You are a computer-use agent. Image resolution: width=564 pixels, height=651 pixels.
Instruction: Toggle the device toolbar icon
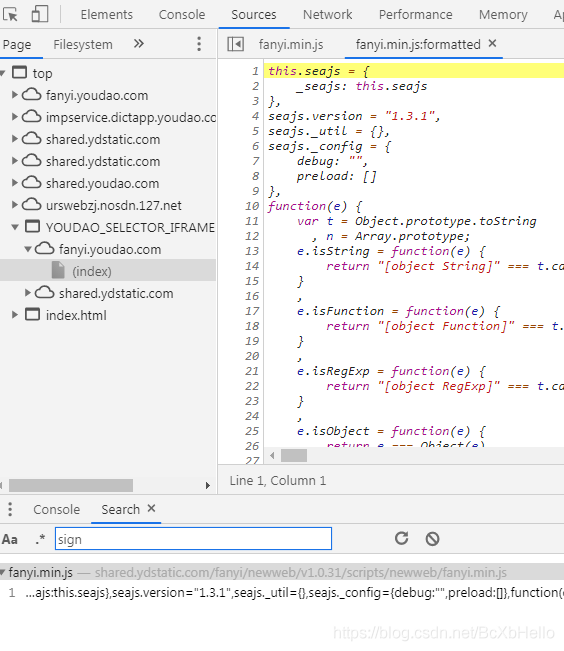coord(40,14)
